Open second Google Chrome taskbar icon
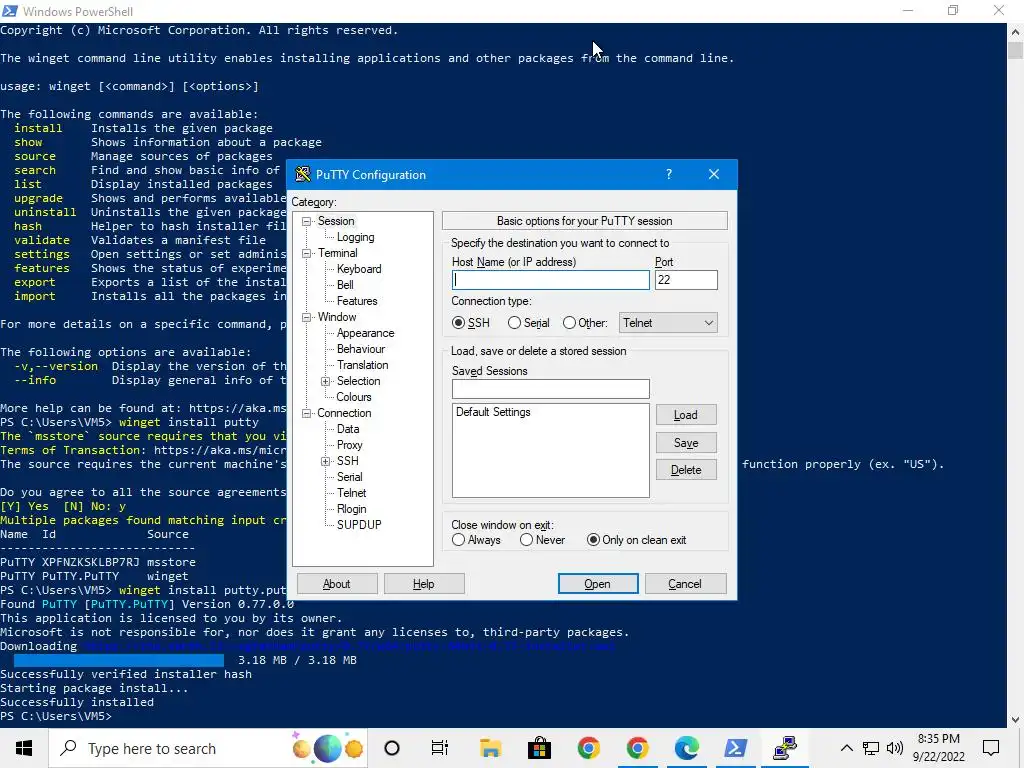Viewport: 1024px width, 768px height. coord(637,748)
